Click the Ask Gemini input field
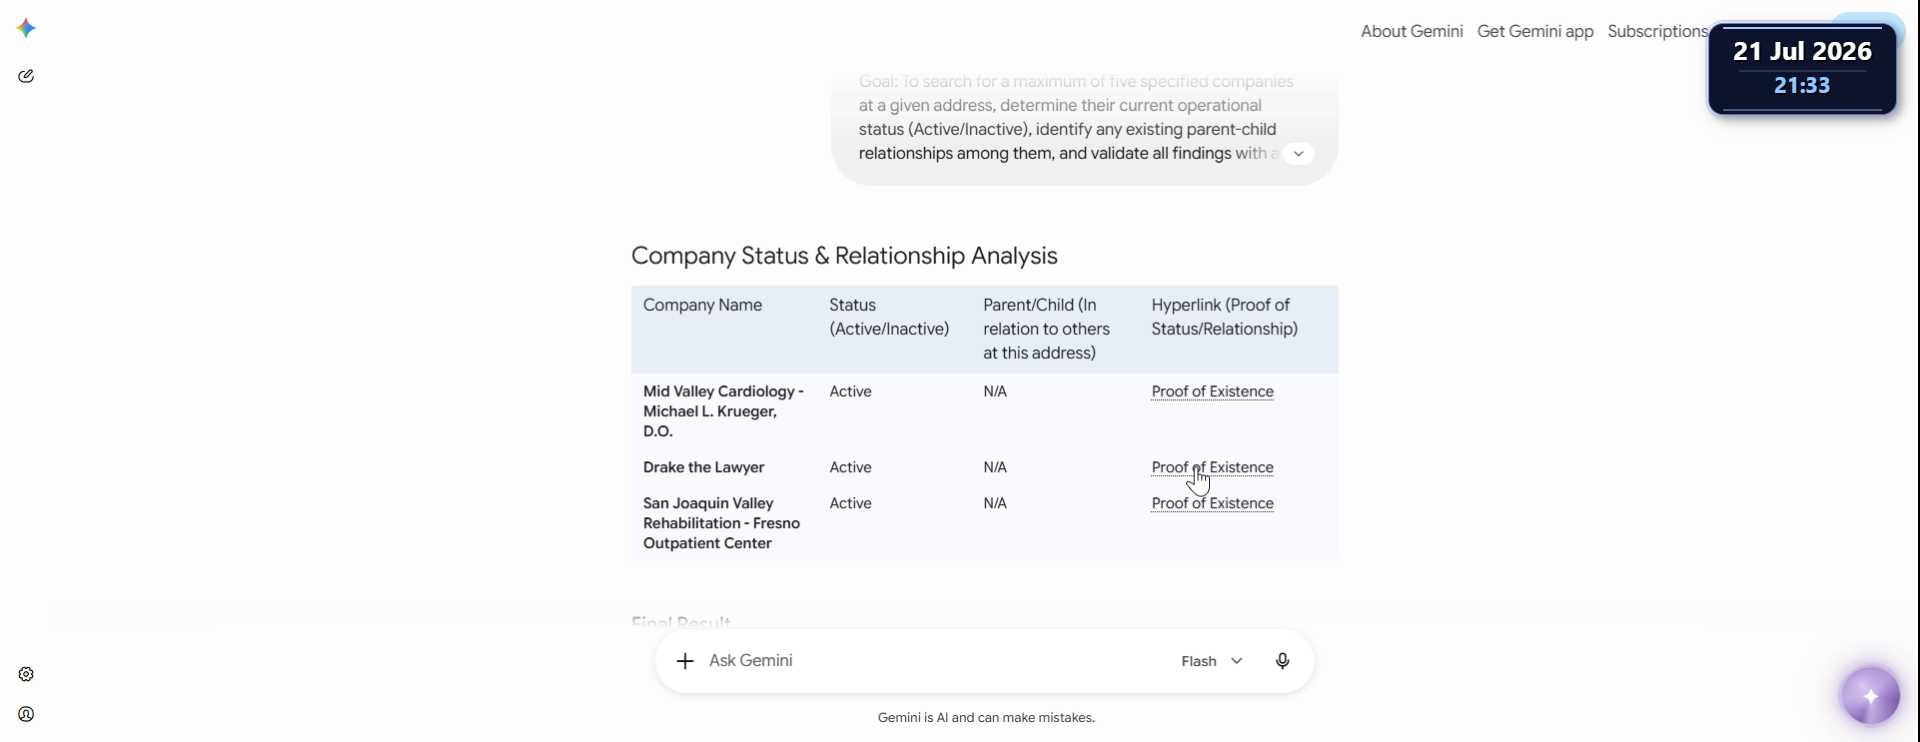The image size is (1920, 742). 930,661
